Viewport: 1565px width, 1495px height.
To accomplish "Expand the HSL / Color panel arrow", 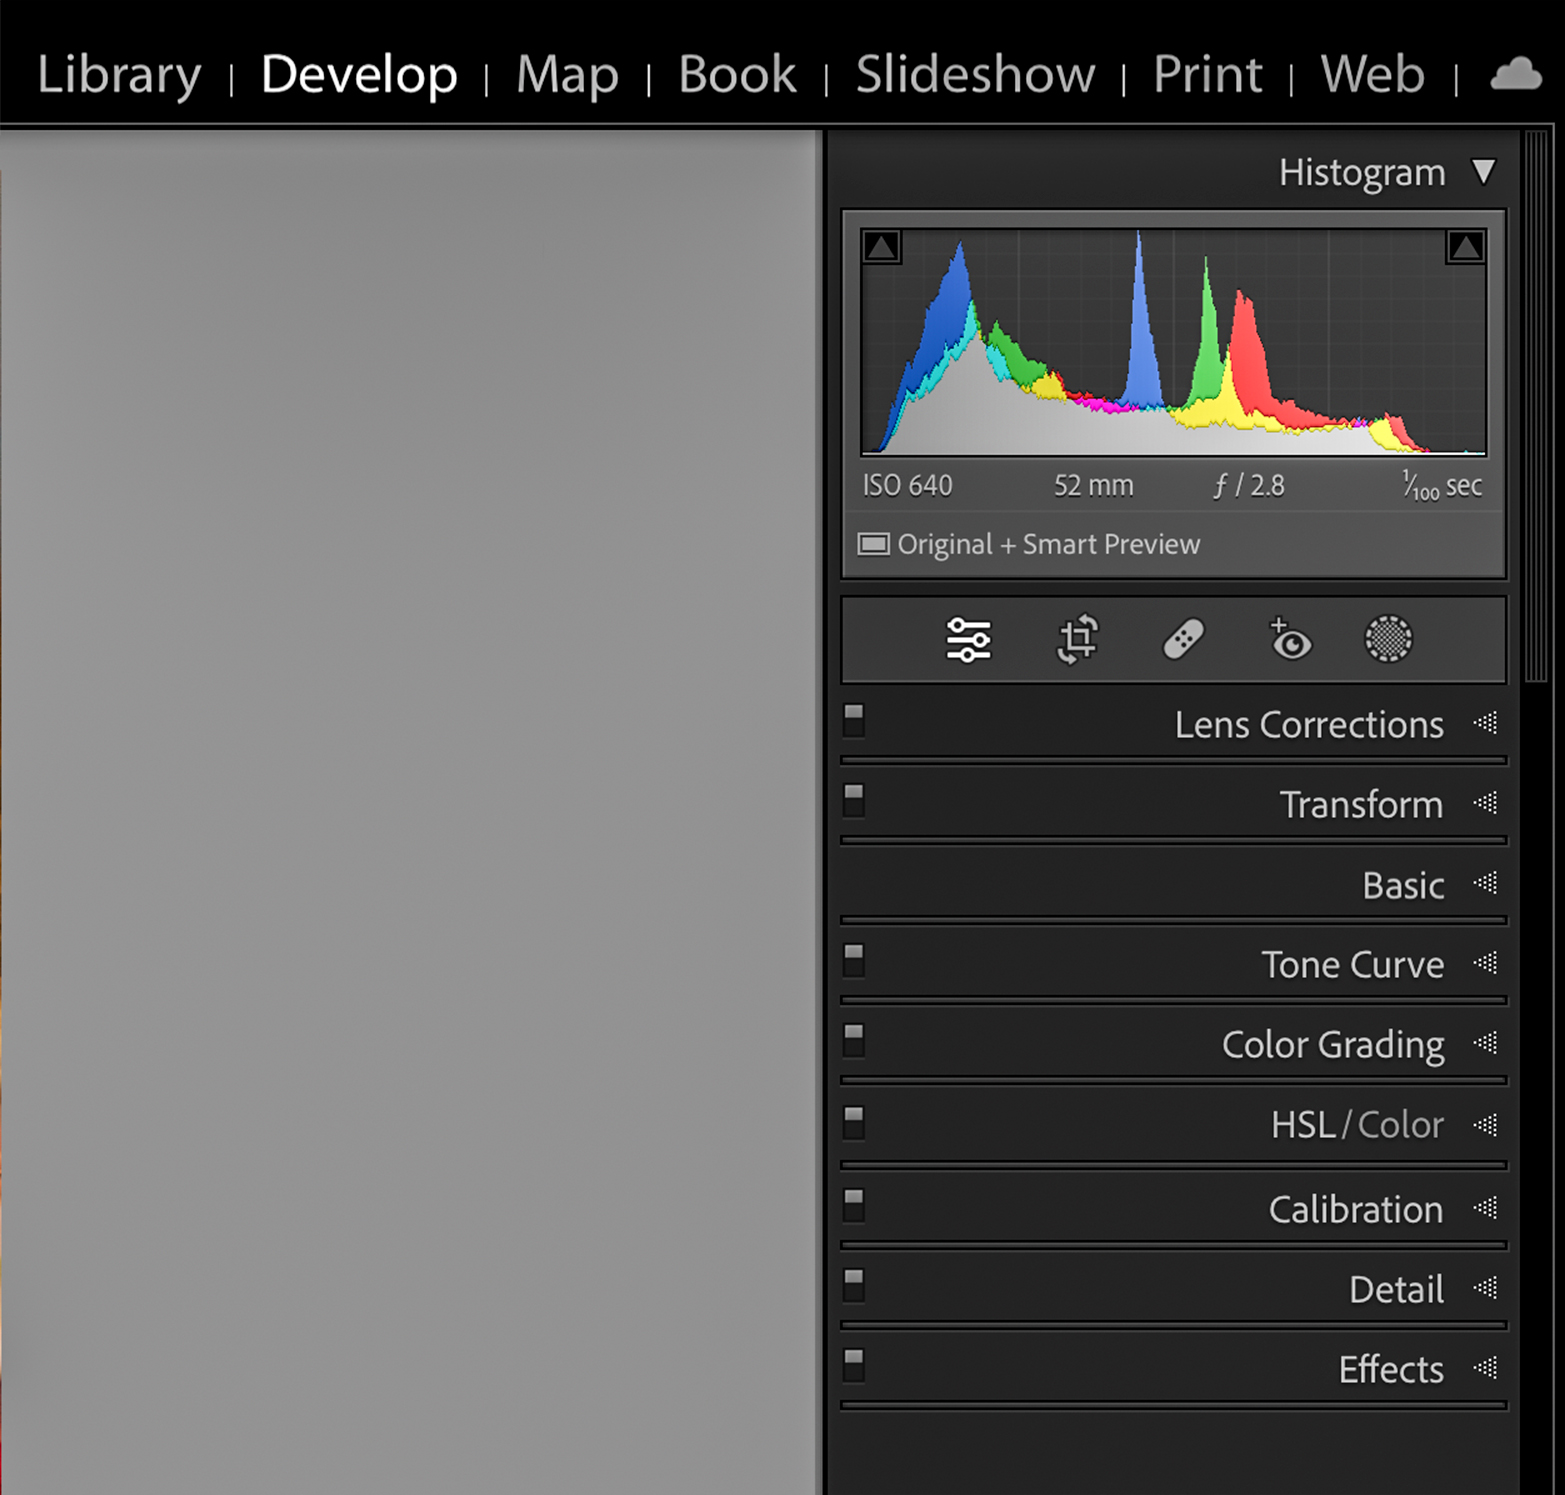I will (x=1486, y=1125).
